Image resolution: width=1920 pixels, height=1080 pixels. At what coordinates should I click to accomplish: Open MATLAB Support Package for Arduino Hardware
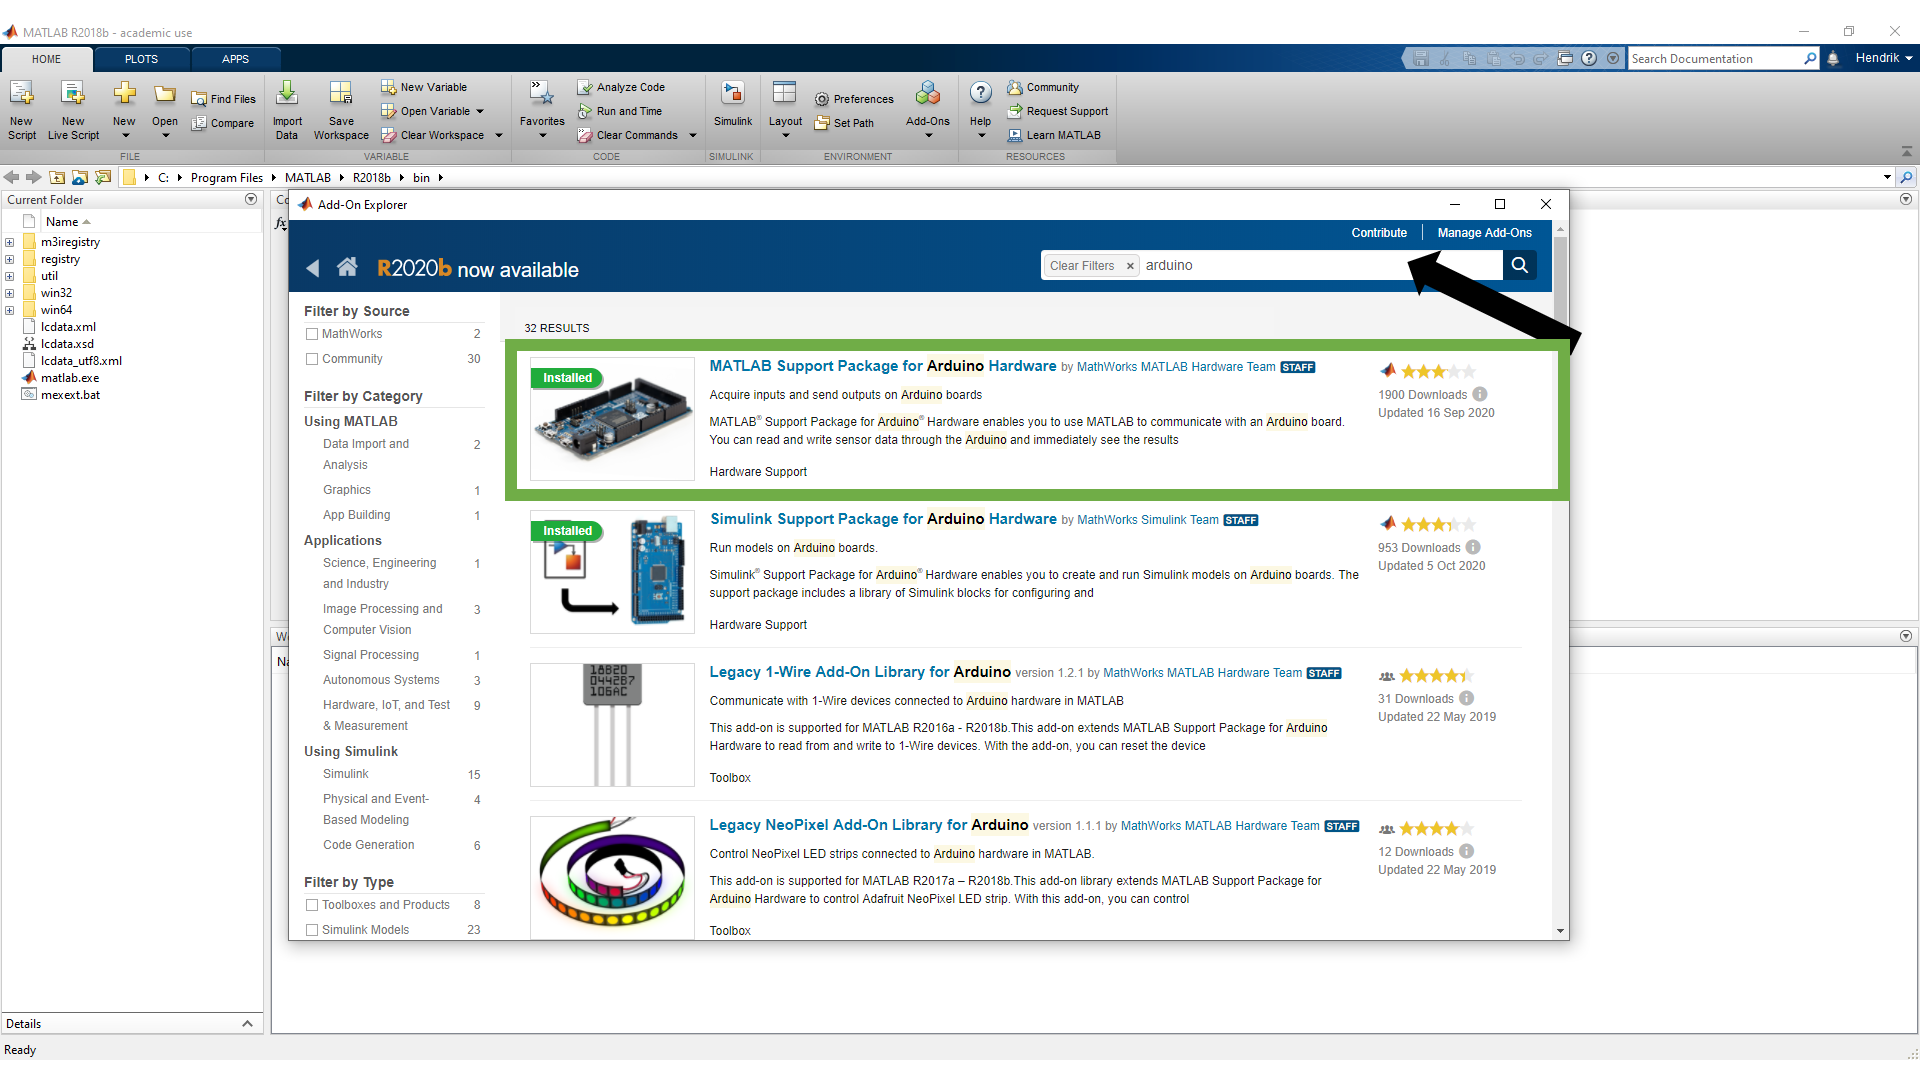(882, 366)
